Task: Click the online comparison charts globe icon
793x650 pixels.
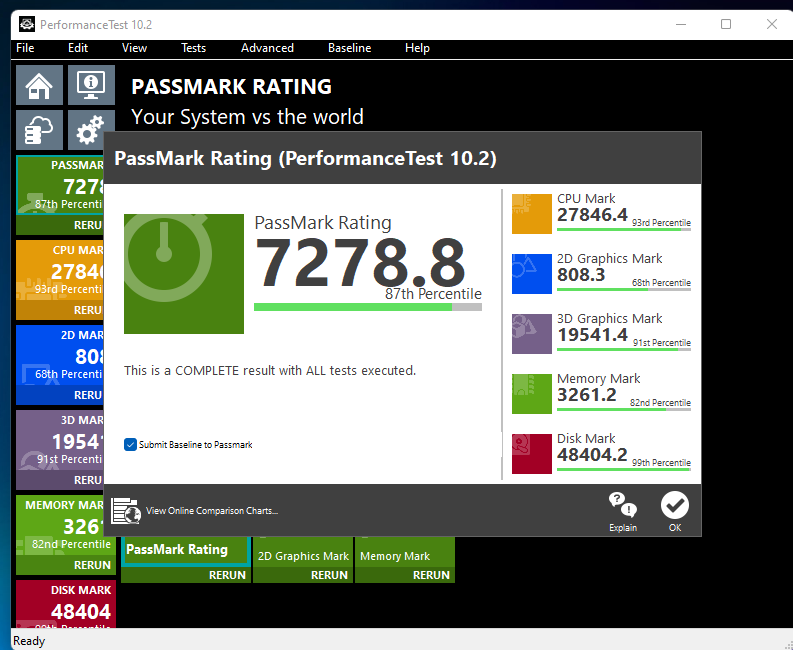Action: click(x=125, y=511)
